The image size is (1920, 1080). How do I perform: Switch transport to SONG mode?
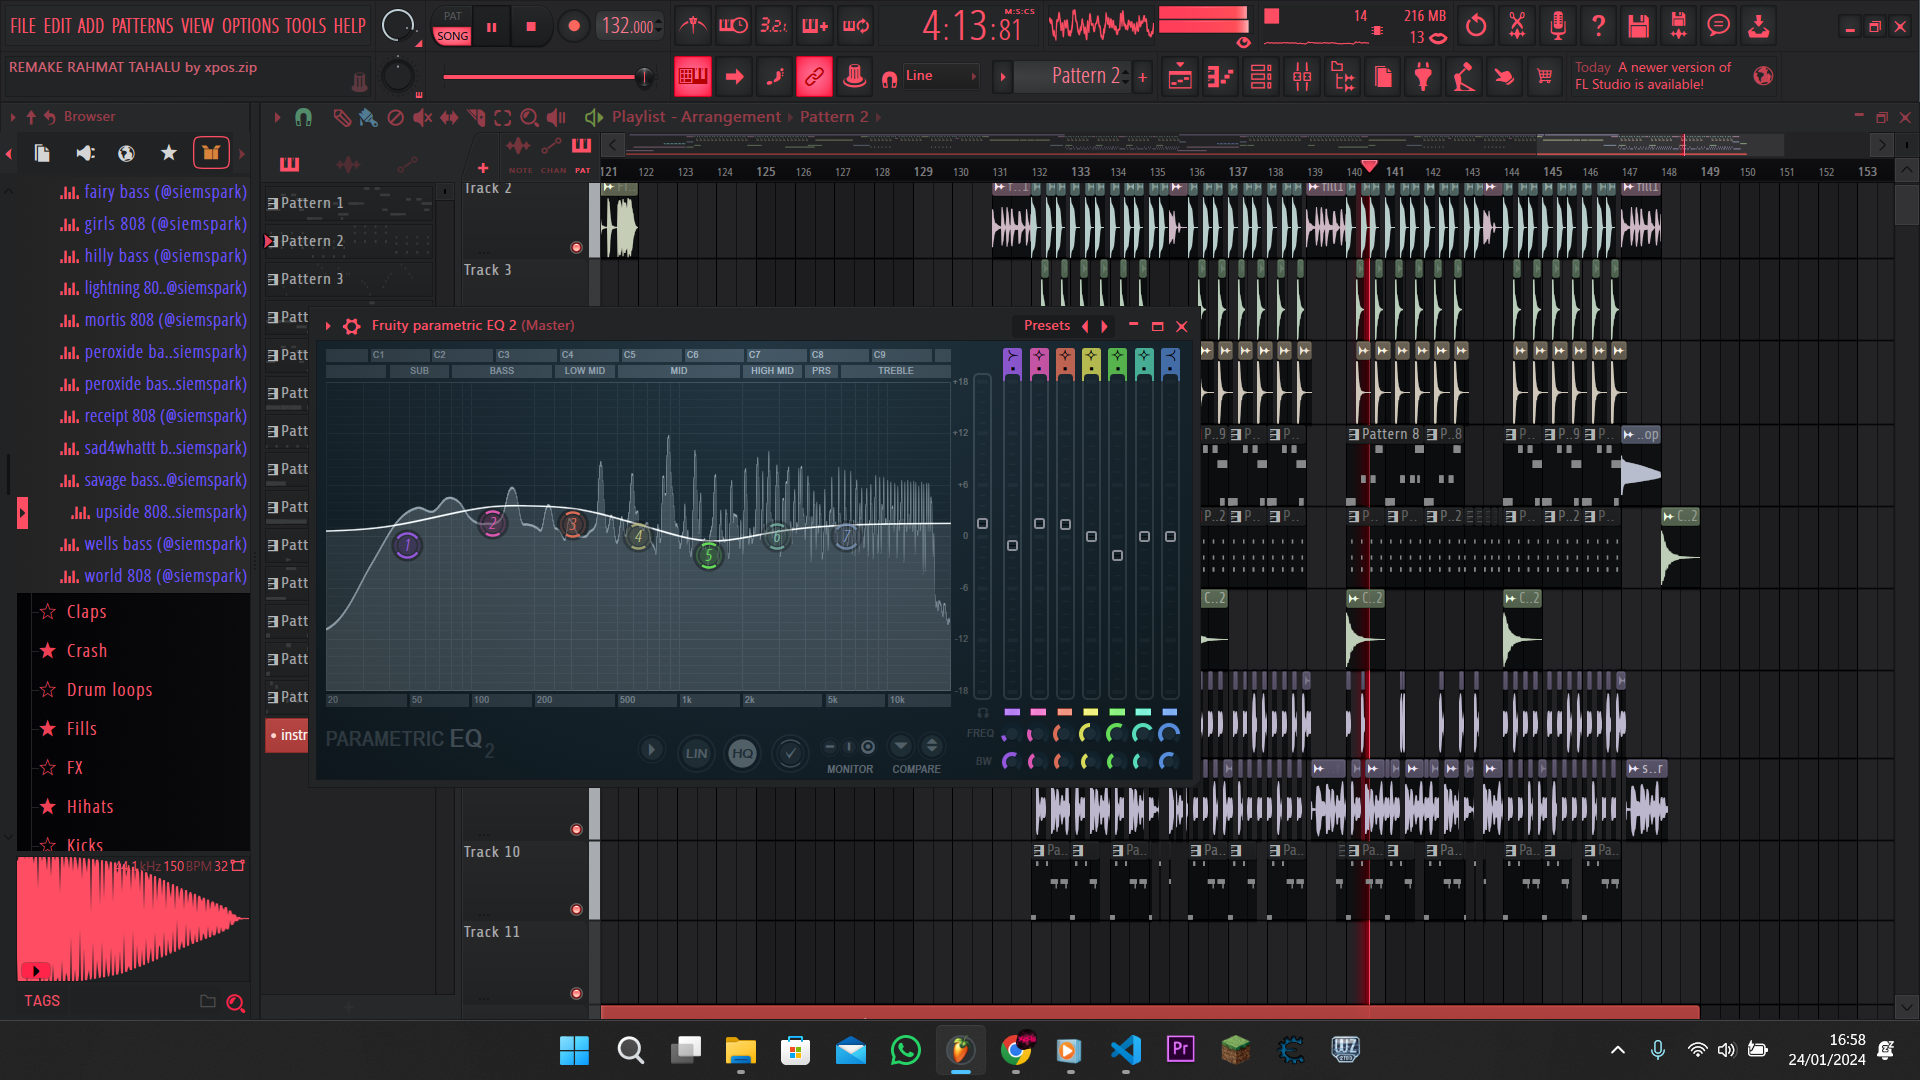click(x=452, y=36)
